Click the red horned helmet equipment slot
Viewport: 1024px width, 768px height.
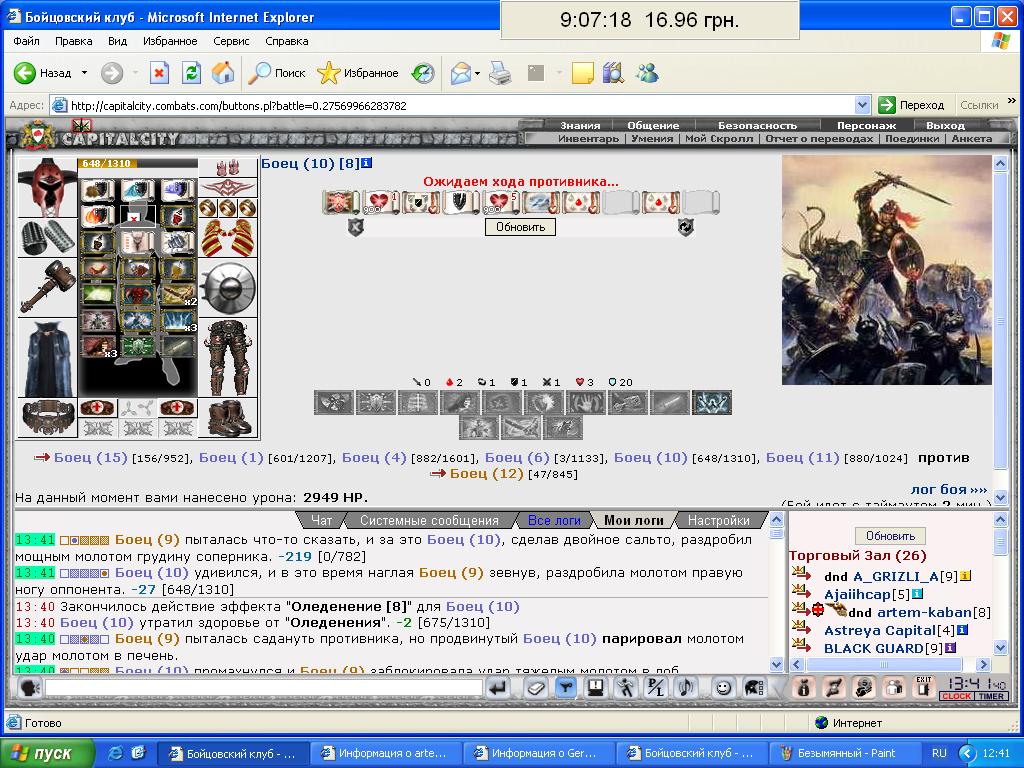click(47, 187)
